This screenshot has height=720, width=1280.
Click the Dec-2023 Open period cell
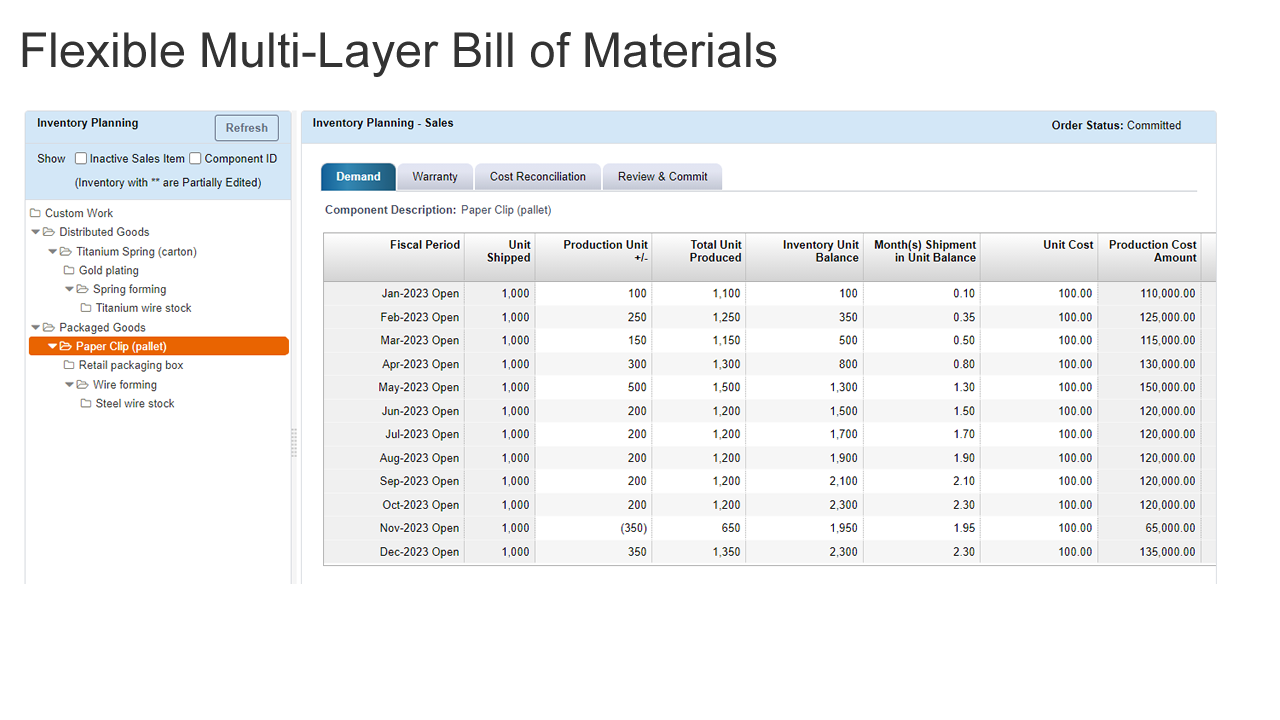394,552
